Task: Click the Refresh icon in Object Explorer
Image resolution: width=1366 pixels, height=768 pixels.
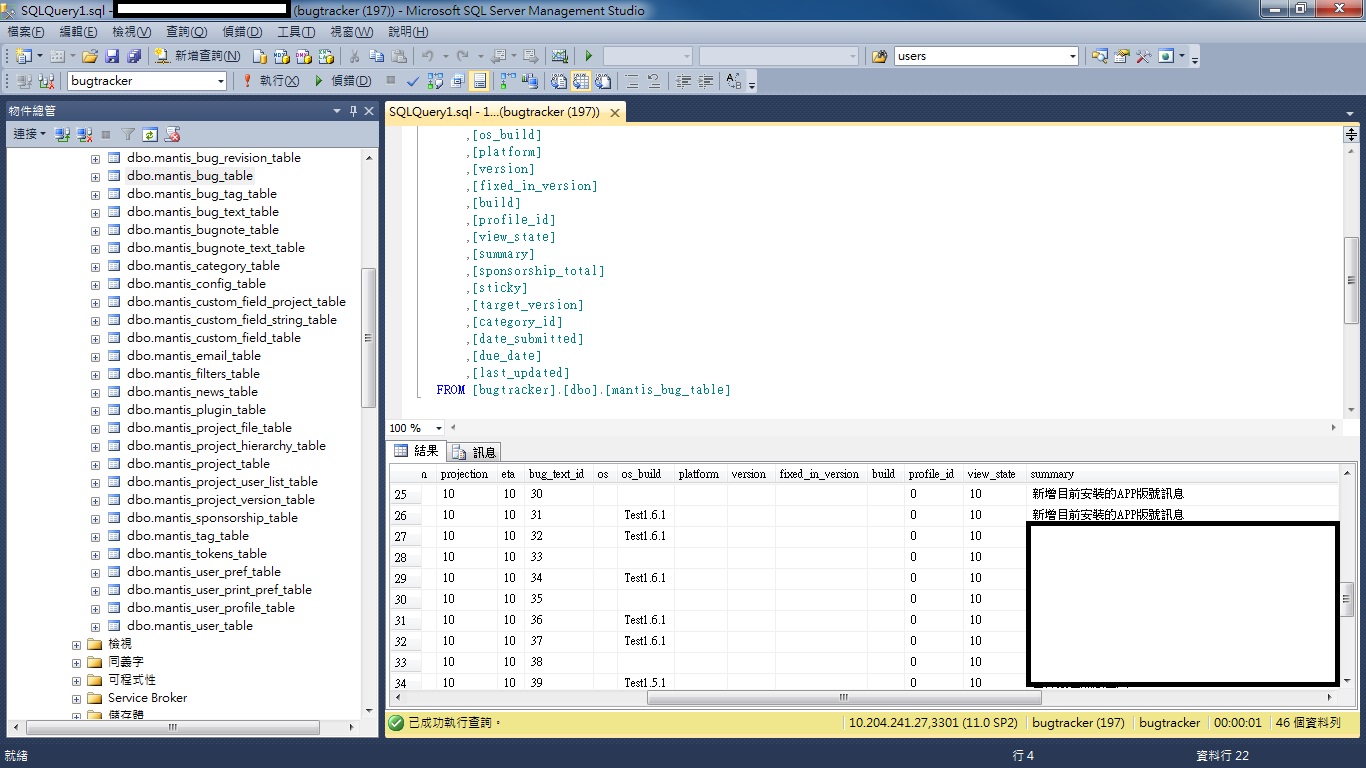Action: 150,134
